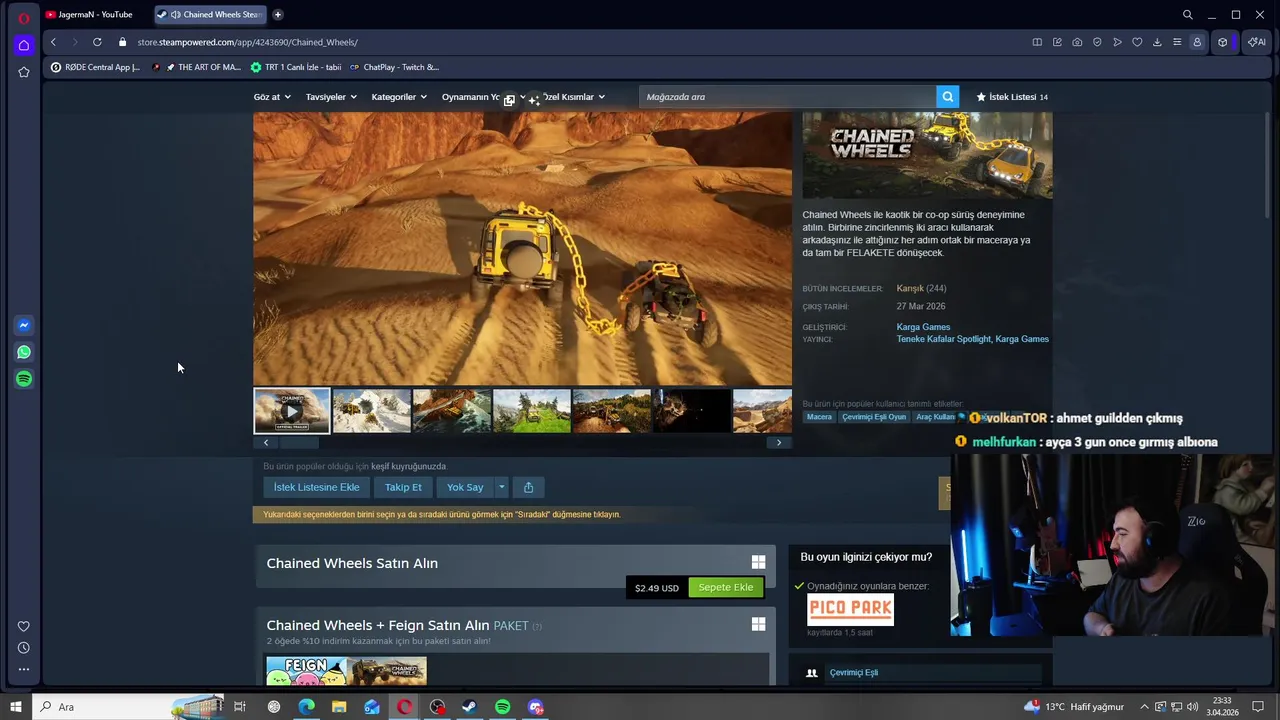The width and height of the screenshot is (1280, 720).
Task: Open Microsoft Edge from the taskbar
Action: click(306, 707)
